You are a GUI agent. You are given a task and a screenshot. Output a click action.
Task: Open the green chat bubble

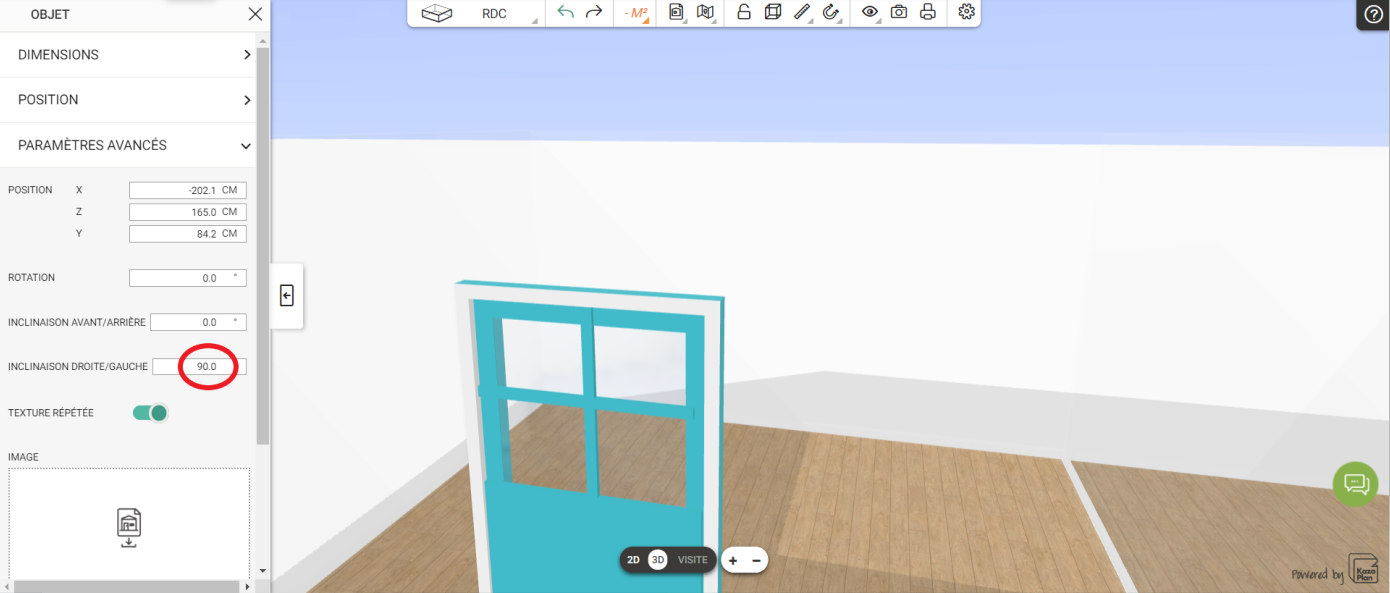tap(1356, 484)
